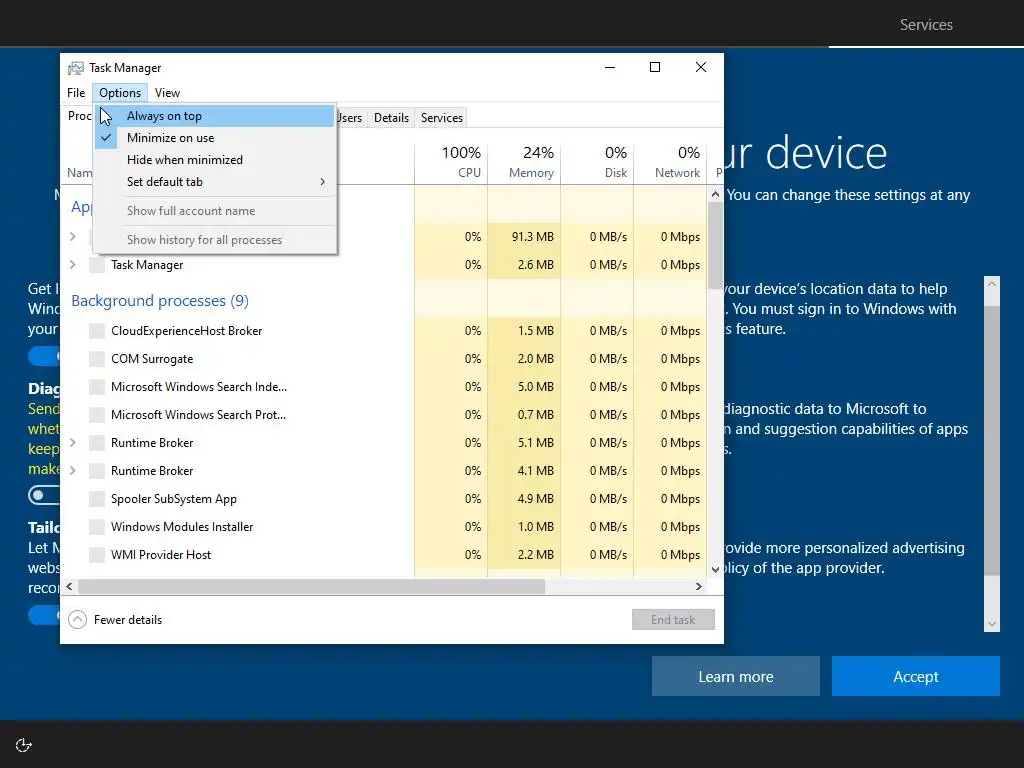Click the Task Manager process icon
This screenshot has height=768, width=1024.
(x=97, y=265)
